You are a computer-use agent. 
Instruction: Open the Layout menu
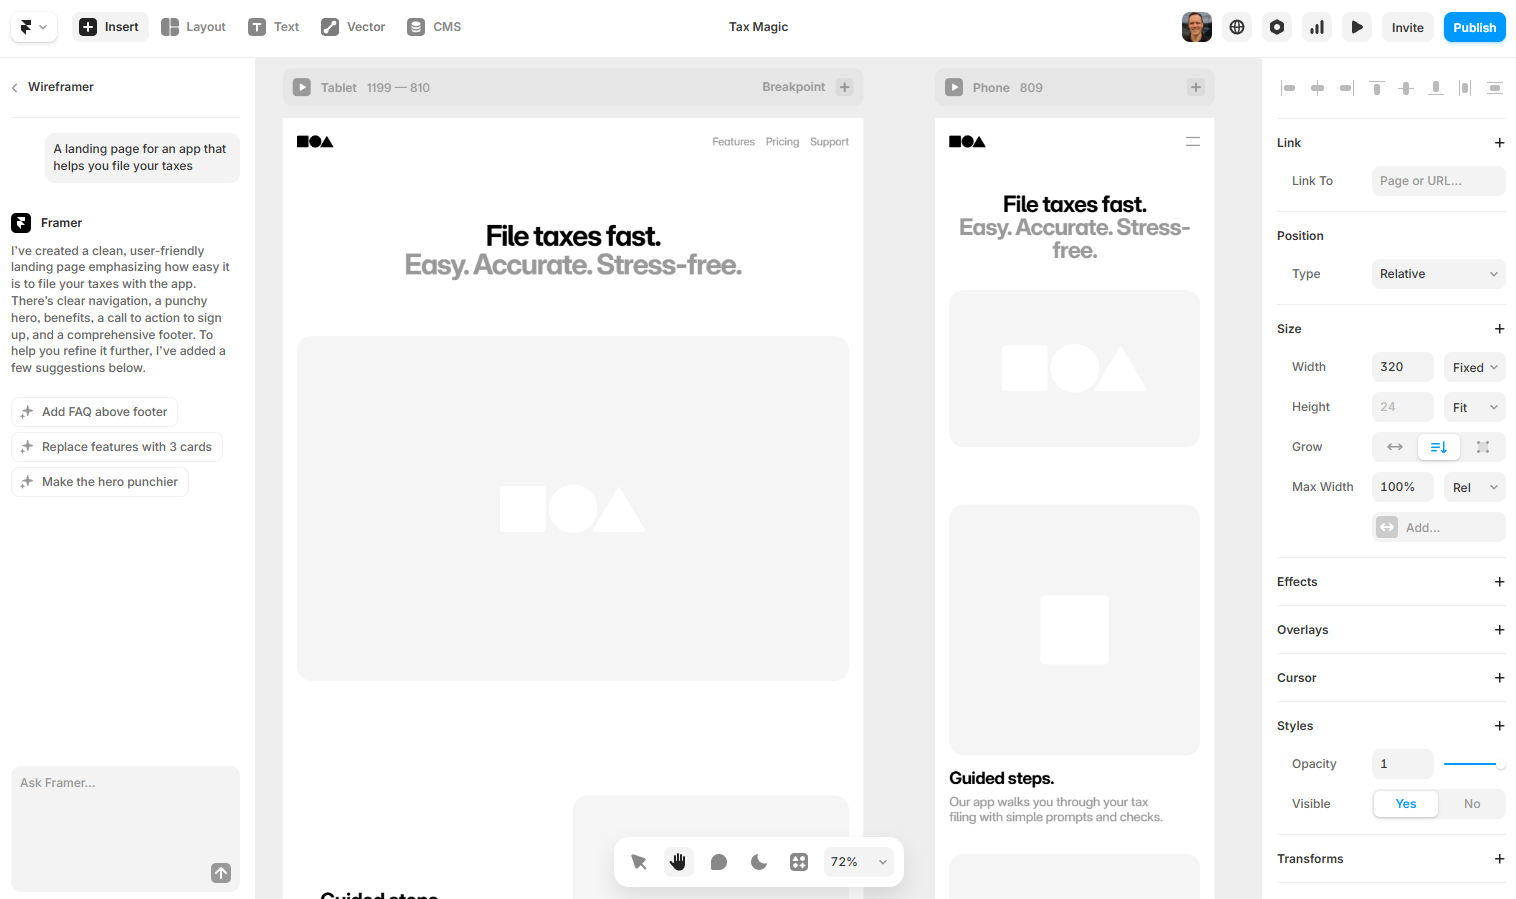click(x=194, y=27)
